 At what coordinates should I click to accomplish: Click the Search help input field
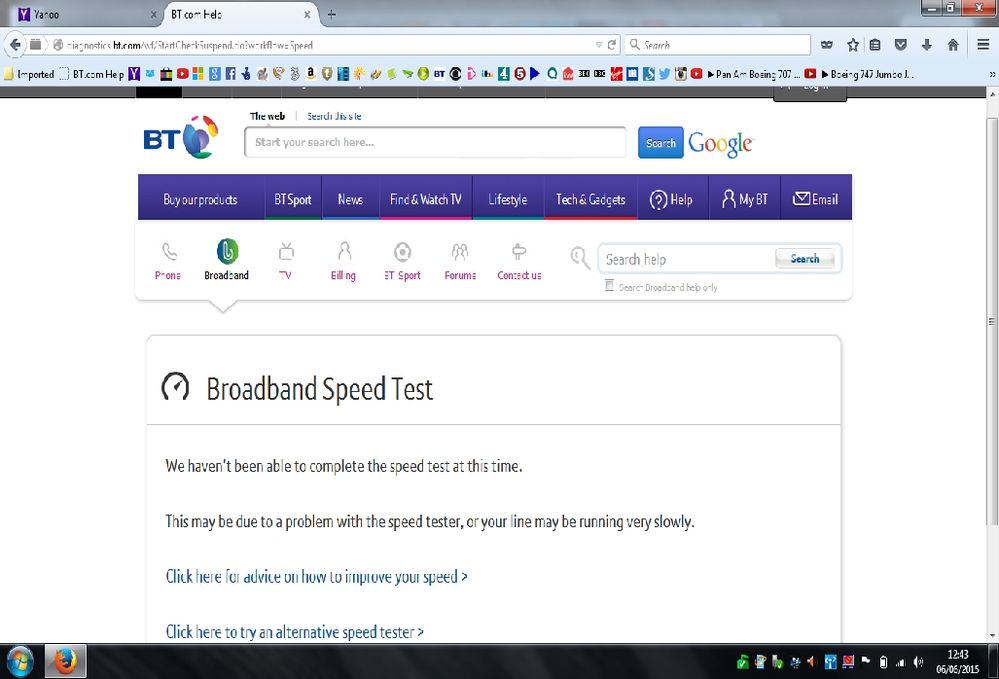pyautogui.click(x=687, y=259)
